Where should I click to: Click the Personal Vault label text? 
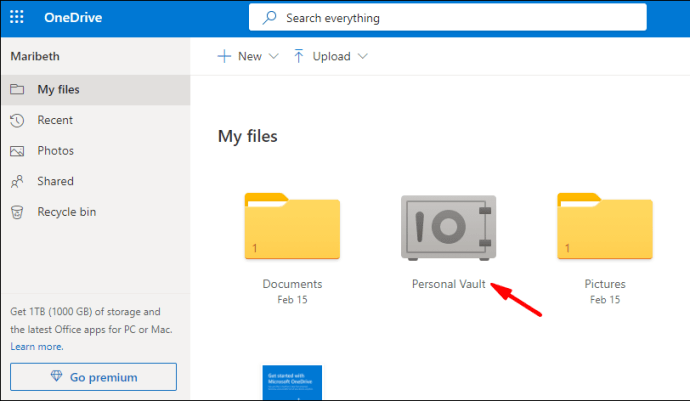click(x=448, y=284)
